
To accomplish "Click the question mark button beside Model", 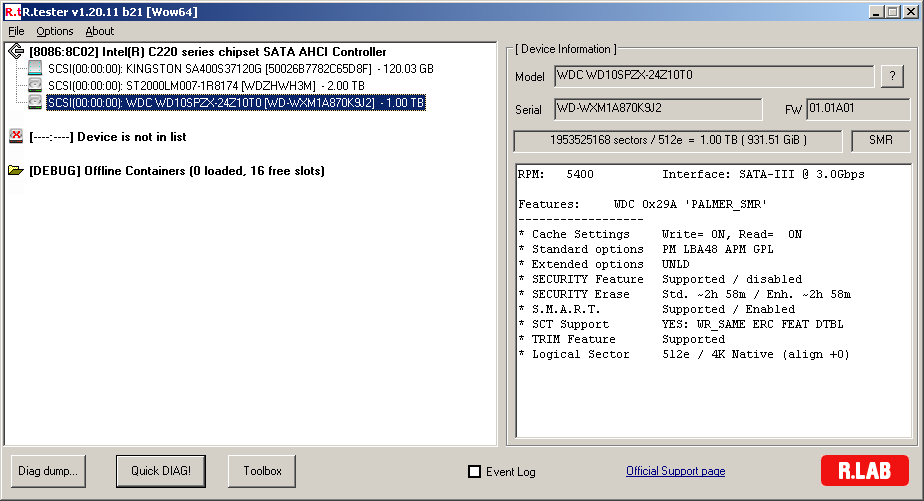I will (891, 77).
